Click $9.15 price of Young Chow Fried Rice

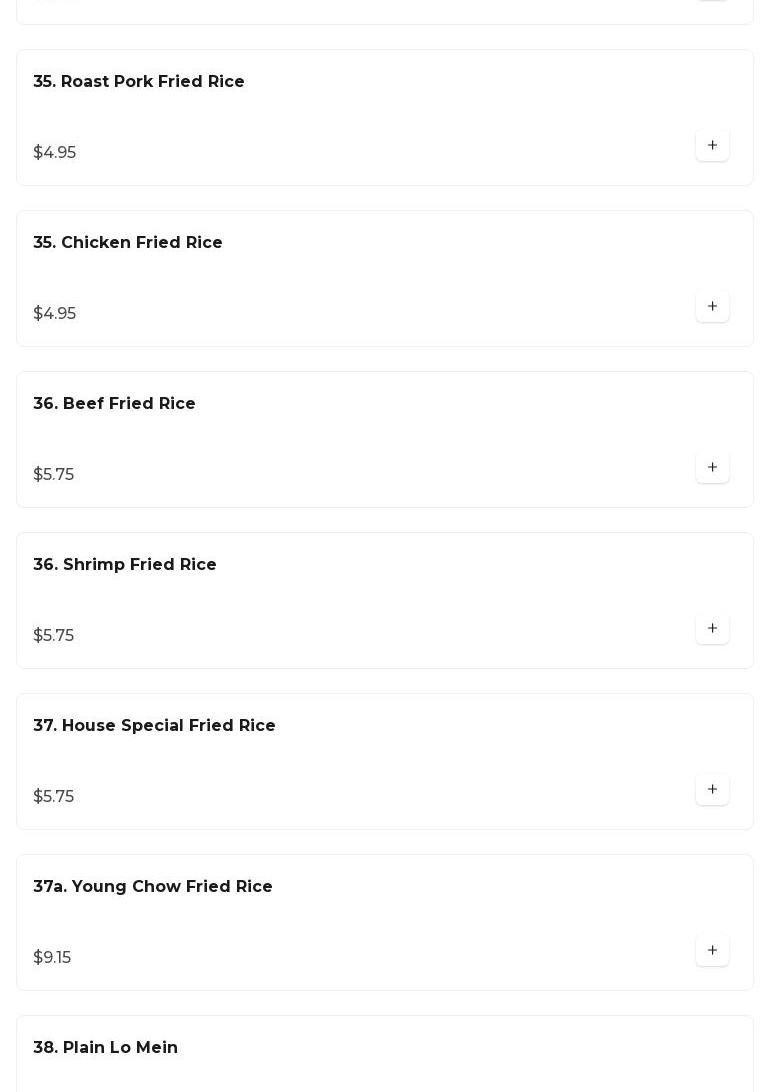[52, 958]
